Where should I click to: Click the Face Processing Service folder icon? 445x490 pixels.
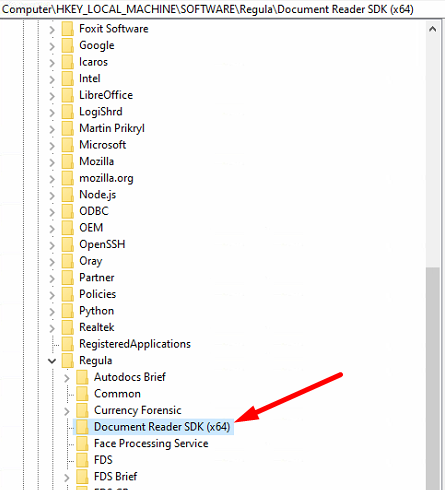tap(82, 444)
